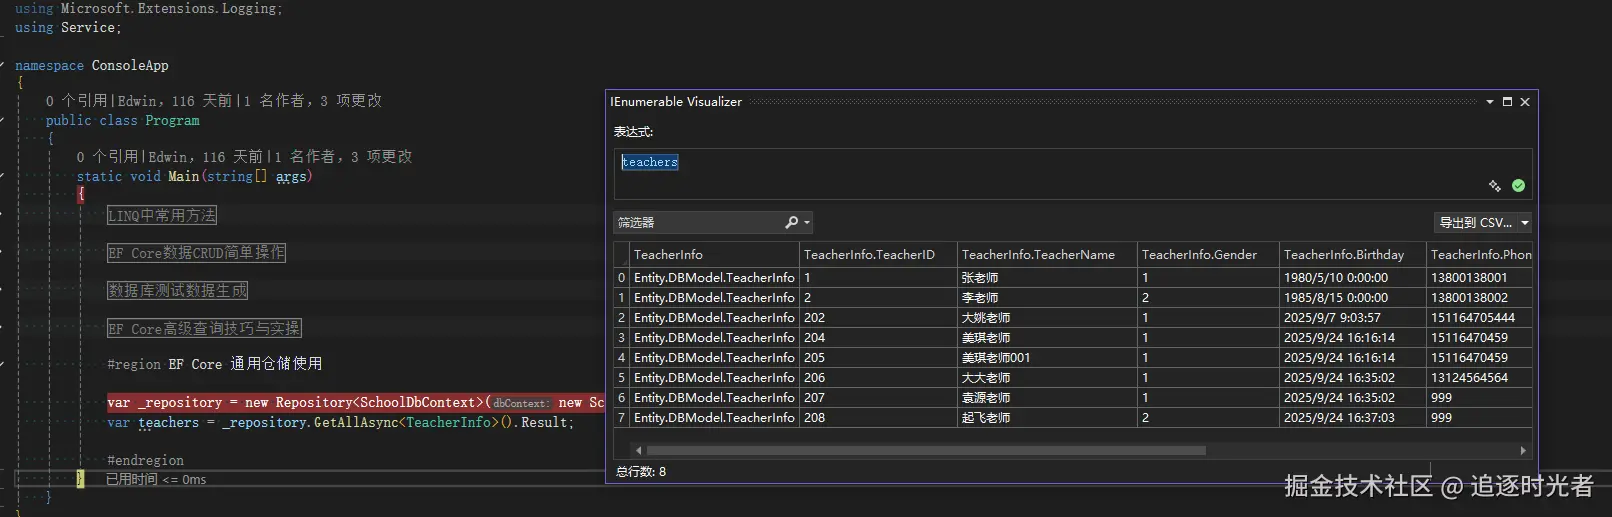Open the visualizer window position dropdown arrow
The height and width of the screenshot is (517, 1612).
click(x=1489, y=102)
